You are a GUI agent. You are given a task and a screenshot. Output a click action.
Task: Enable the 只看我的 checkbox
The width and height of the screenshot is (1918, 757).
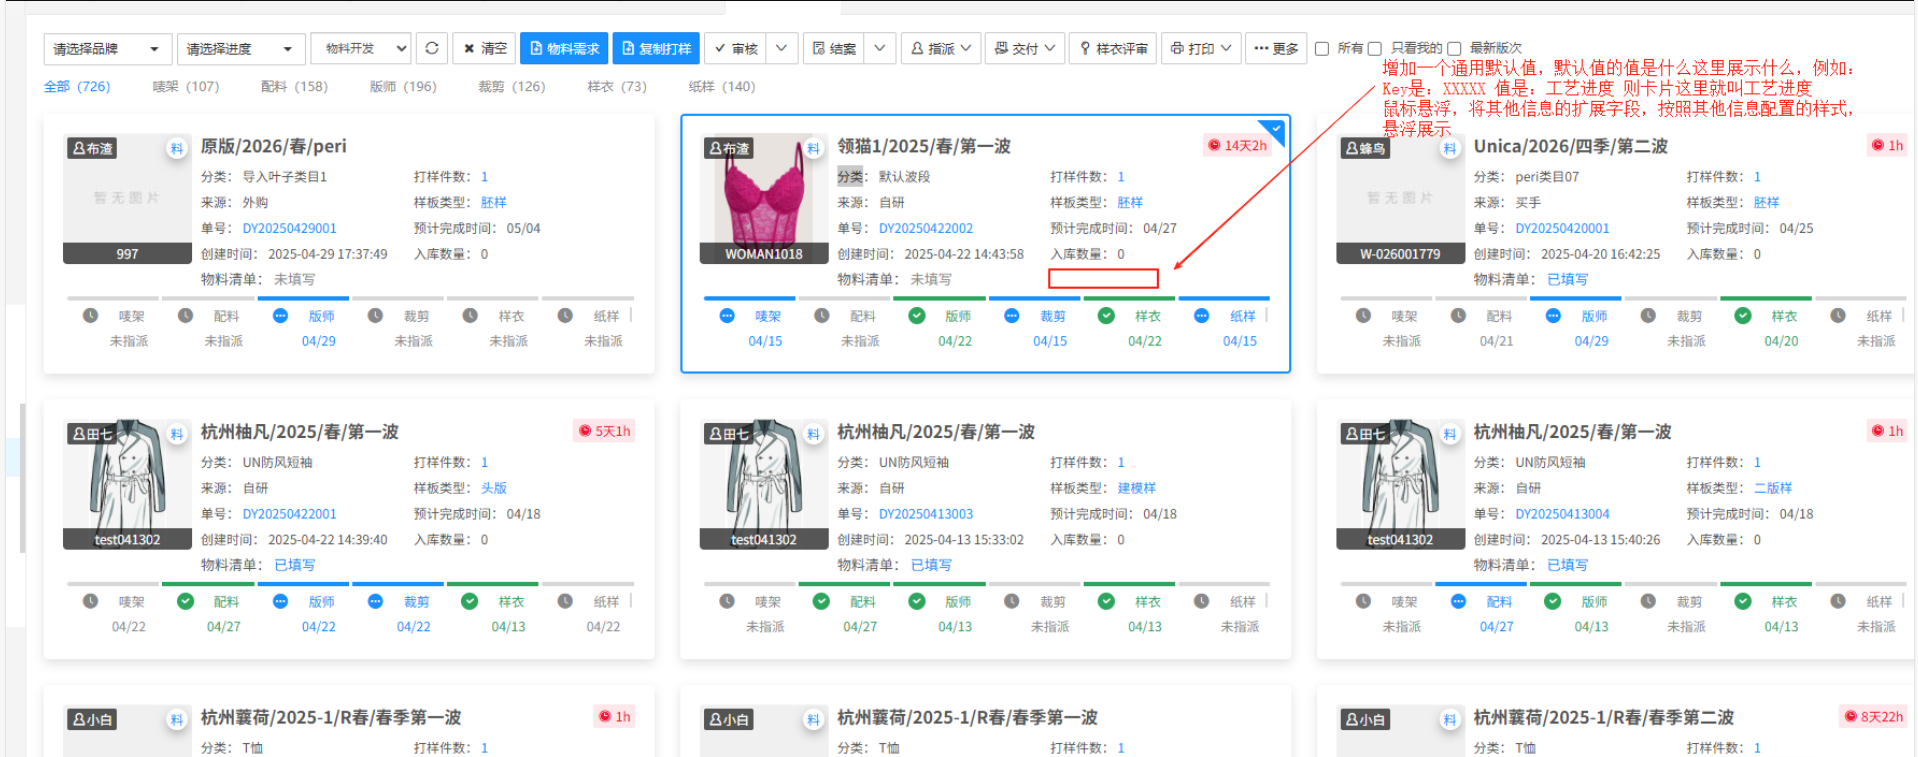click(x=1375, y=48)
